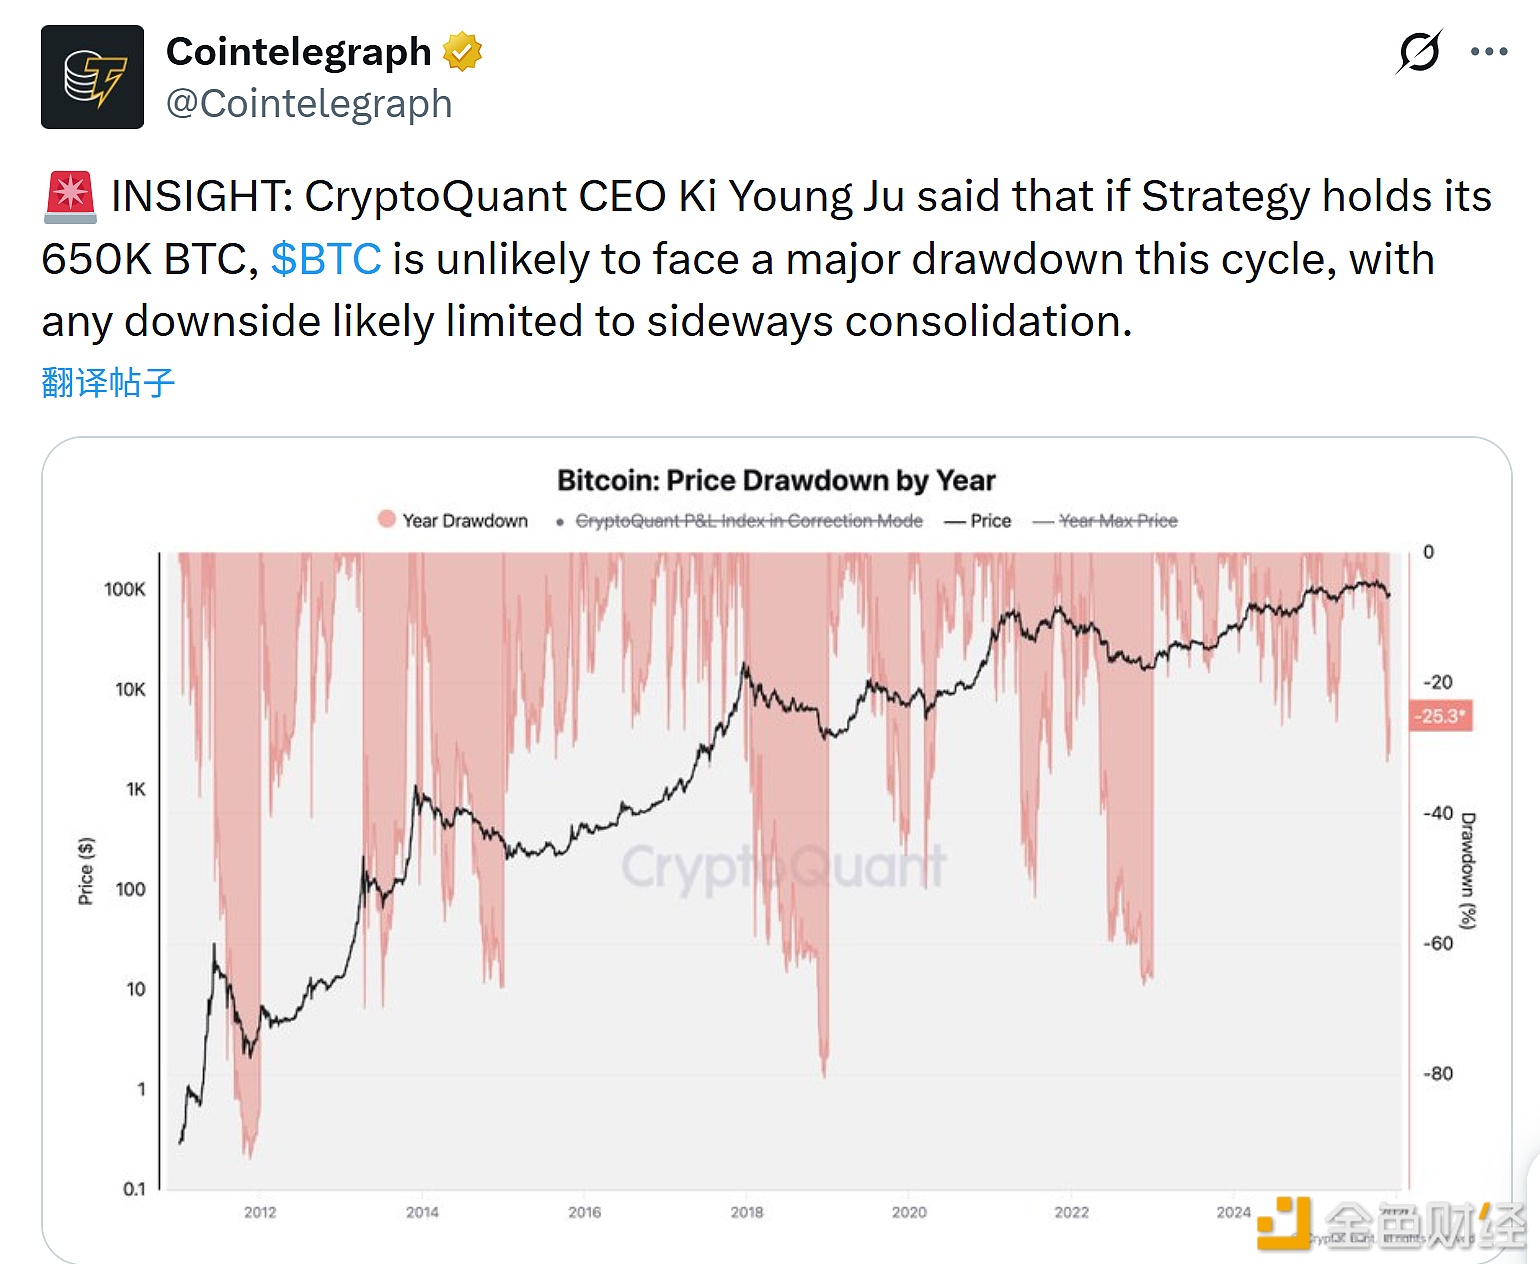Screen dimensions: 1540x1264
Task: Click the Year Drawdown red dot legend marker
Action: click(385, 519)
